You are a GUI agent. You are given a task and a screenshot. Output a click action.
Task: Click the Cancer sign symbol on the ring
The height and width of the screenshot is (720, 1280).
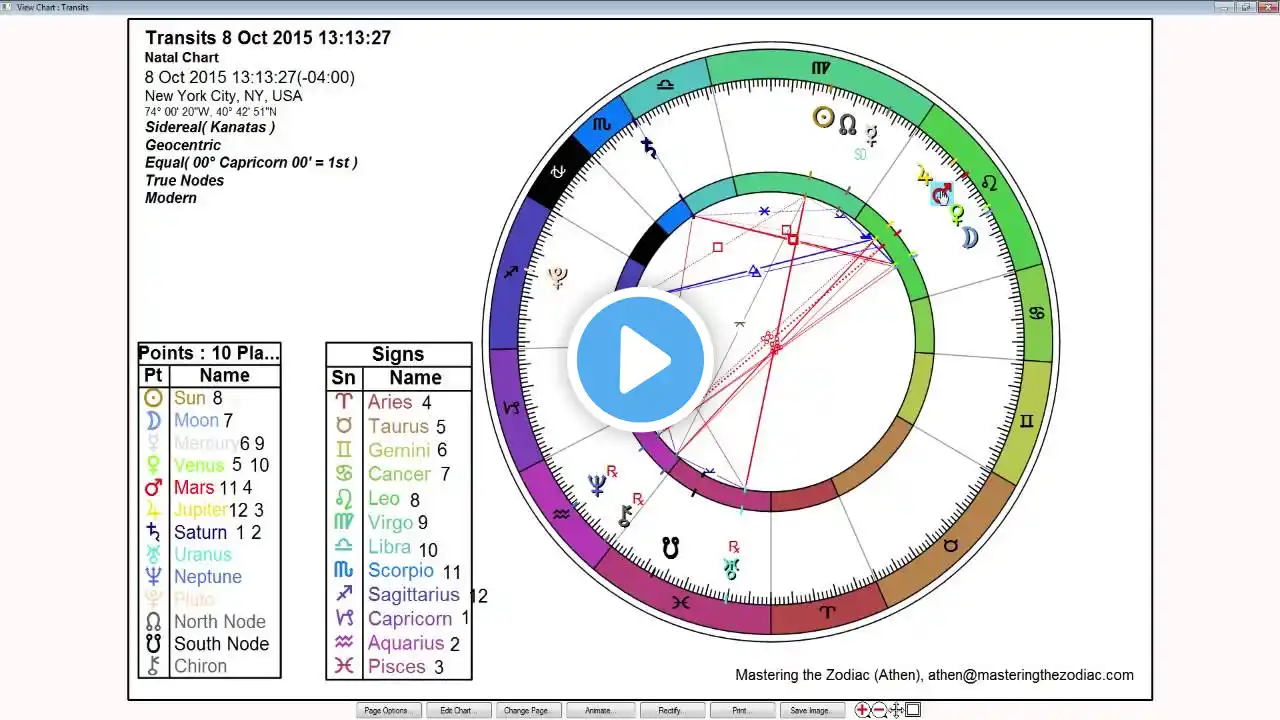pos(1037,313)
